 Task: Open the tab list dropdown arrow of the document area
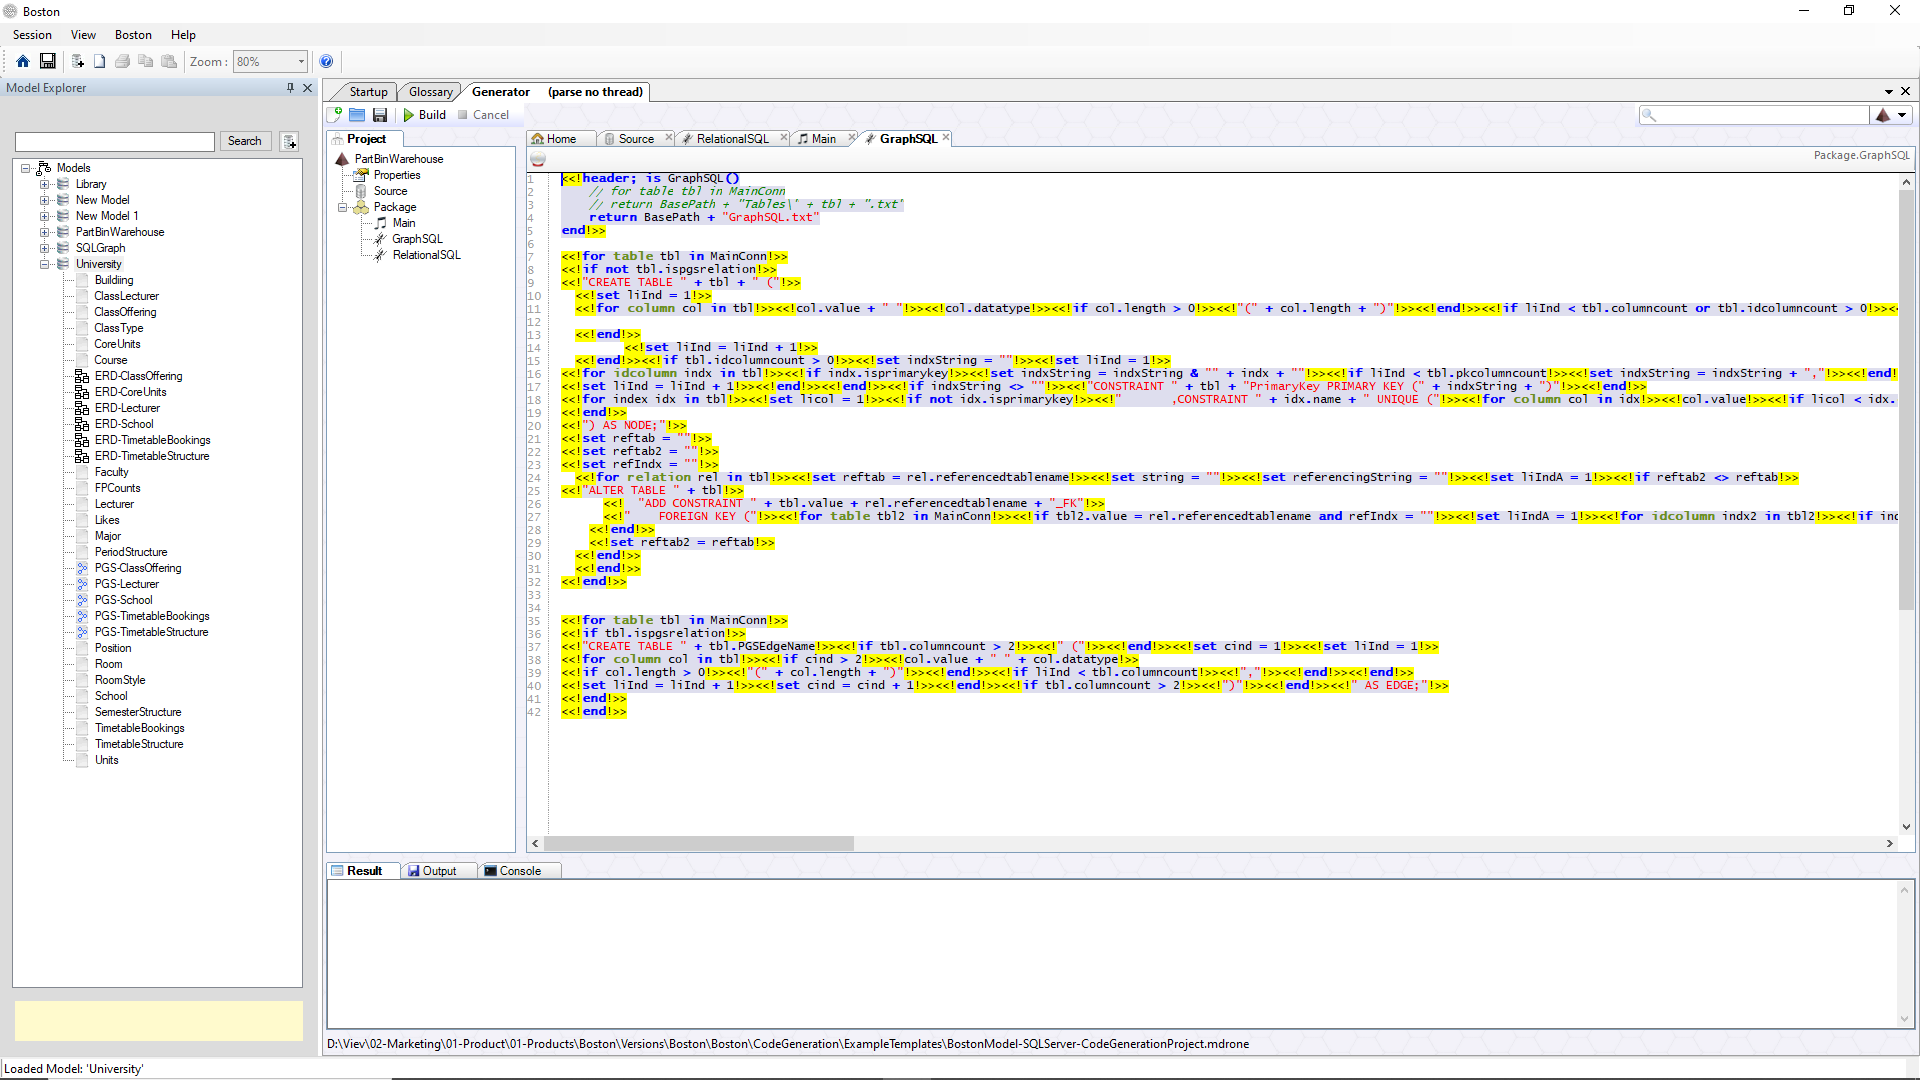(1889, 92)
